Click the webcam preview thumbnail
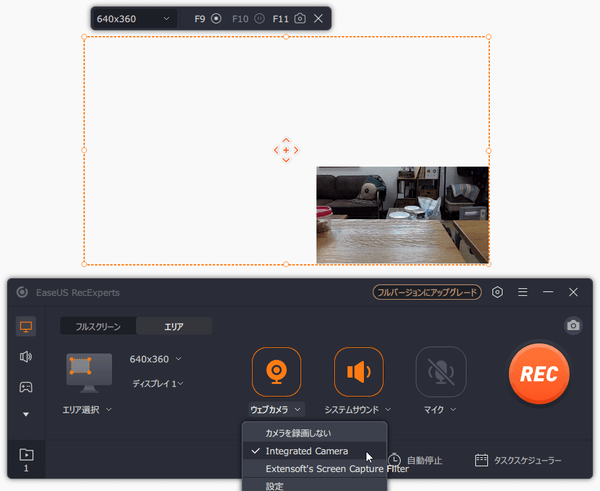 click(403, 215)
